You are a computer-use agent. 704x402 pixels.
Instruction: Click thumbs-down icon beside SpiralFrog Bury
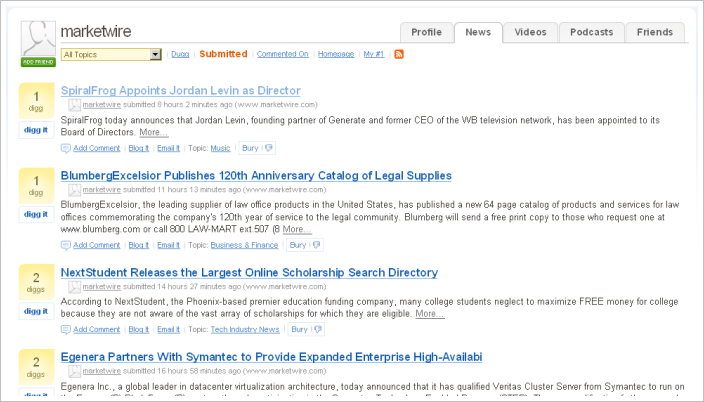coord(268,148)
